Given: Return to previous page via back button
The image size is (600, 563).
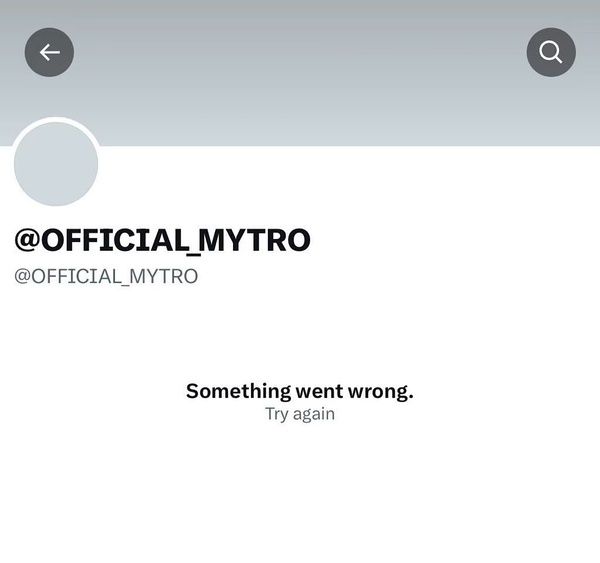Looking at the screenshot, I should [49, 52].
